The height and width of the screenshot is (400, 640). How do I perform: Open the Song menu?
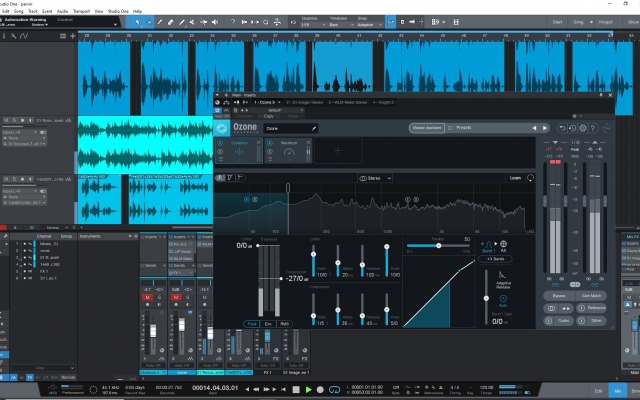pos(19,11)
